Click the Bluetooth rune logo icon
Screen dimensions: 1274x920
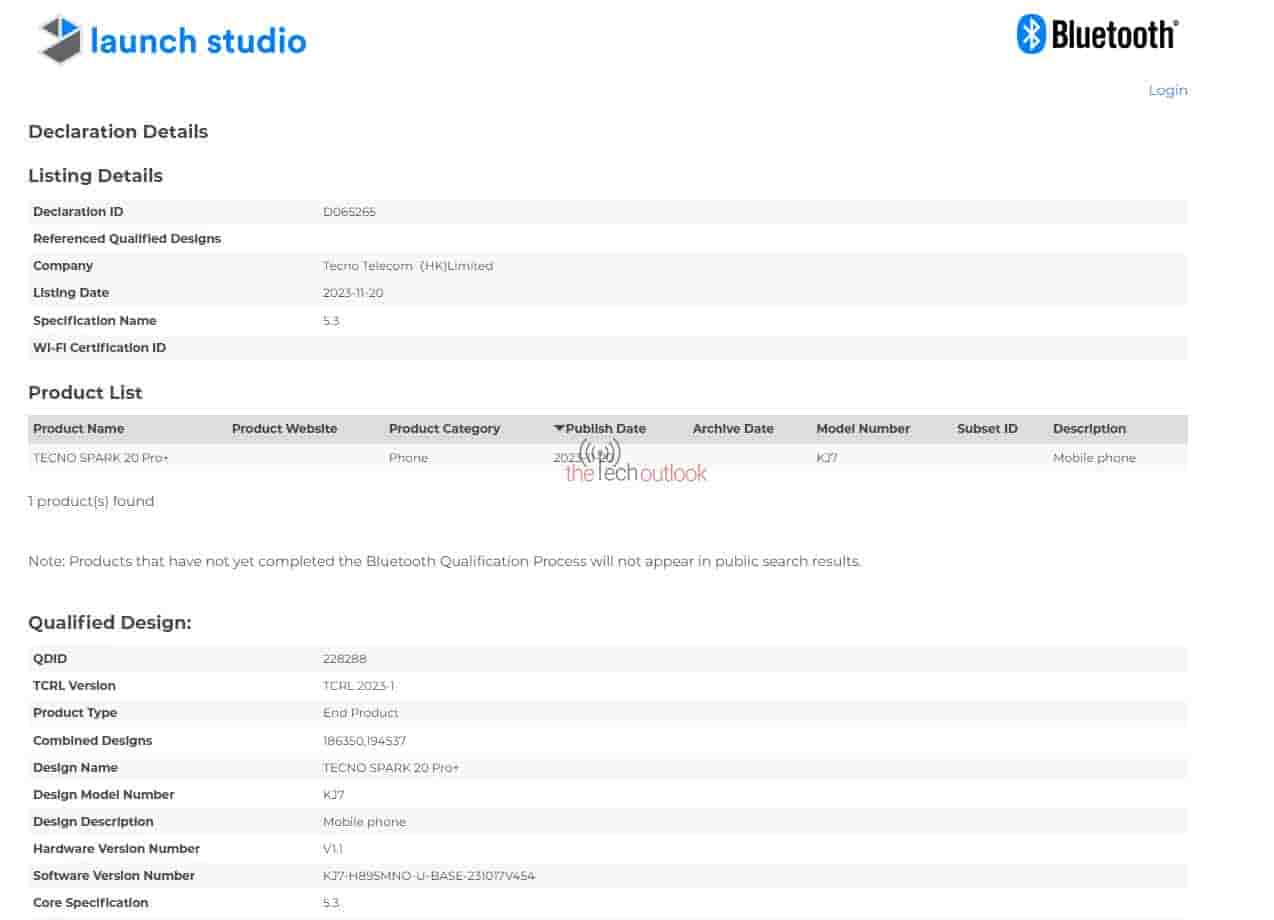point(1031,34)
